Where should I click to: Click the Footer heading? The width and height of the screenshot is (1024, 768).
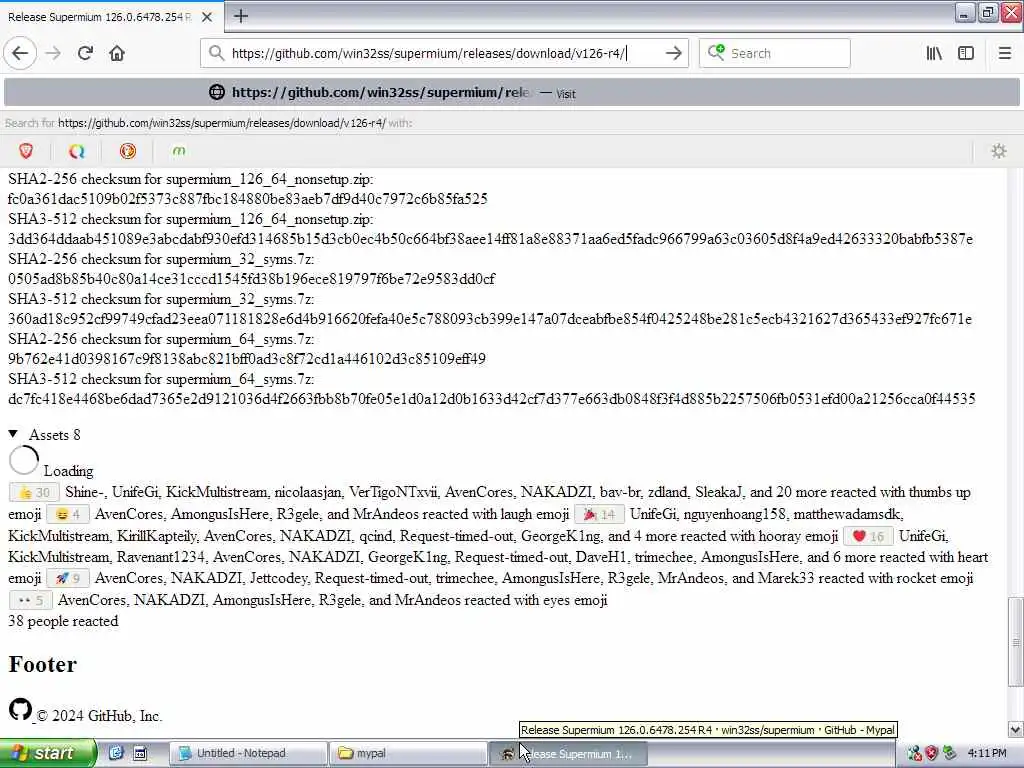click(42, 664)
